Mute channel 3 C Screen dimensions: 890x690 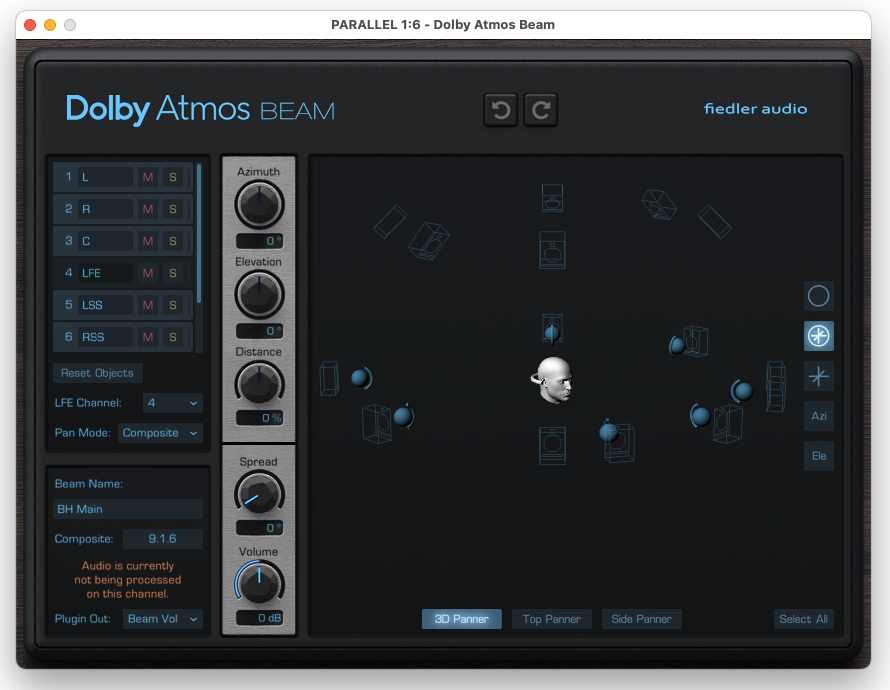[148, 241]
